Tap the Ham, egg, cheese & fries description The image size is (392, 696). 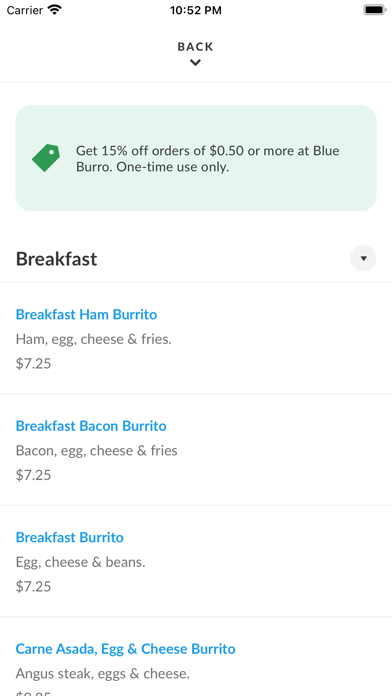pyautogui.click(x=94, y=339)
